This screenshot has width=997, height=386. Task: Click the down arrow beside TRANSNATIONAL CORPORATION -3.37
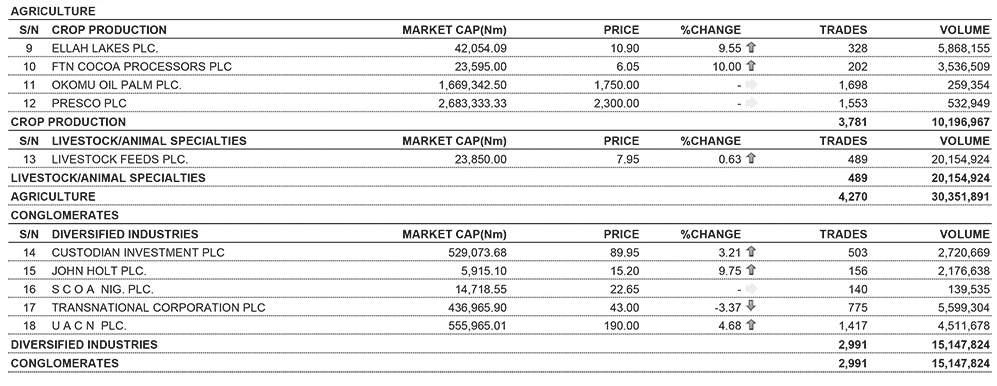[x=751, y=307]
